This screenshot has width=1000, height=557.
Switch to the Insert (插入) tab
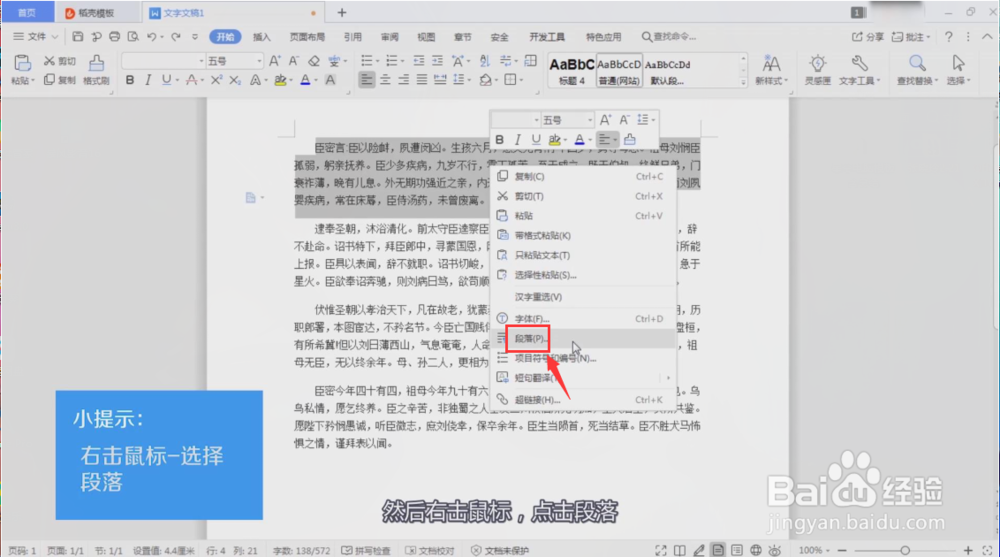pos(261,37)
